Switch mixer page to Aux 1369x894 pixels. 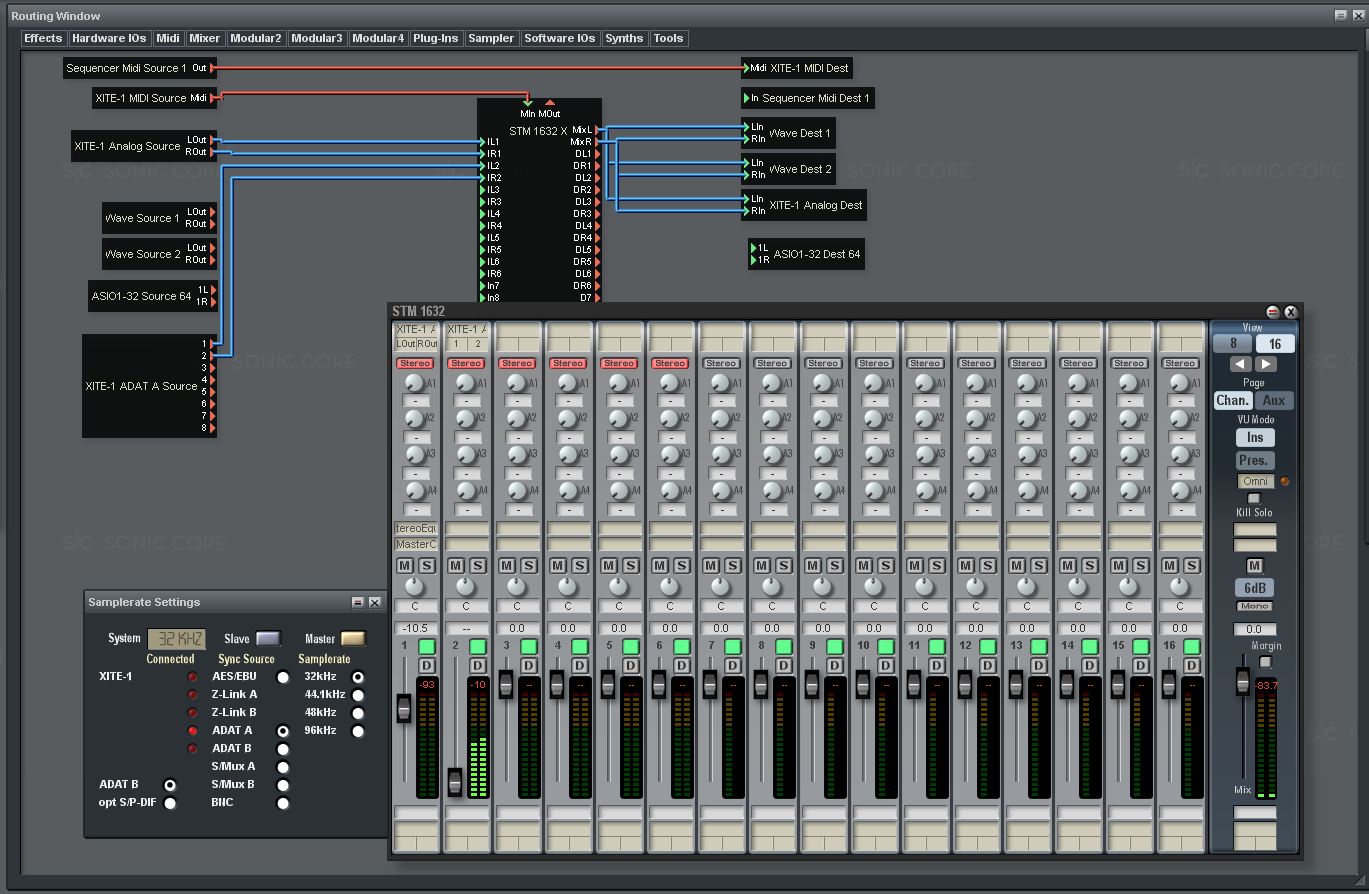pyautogui.click(x=1274, y=400)
